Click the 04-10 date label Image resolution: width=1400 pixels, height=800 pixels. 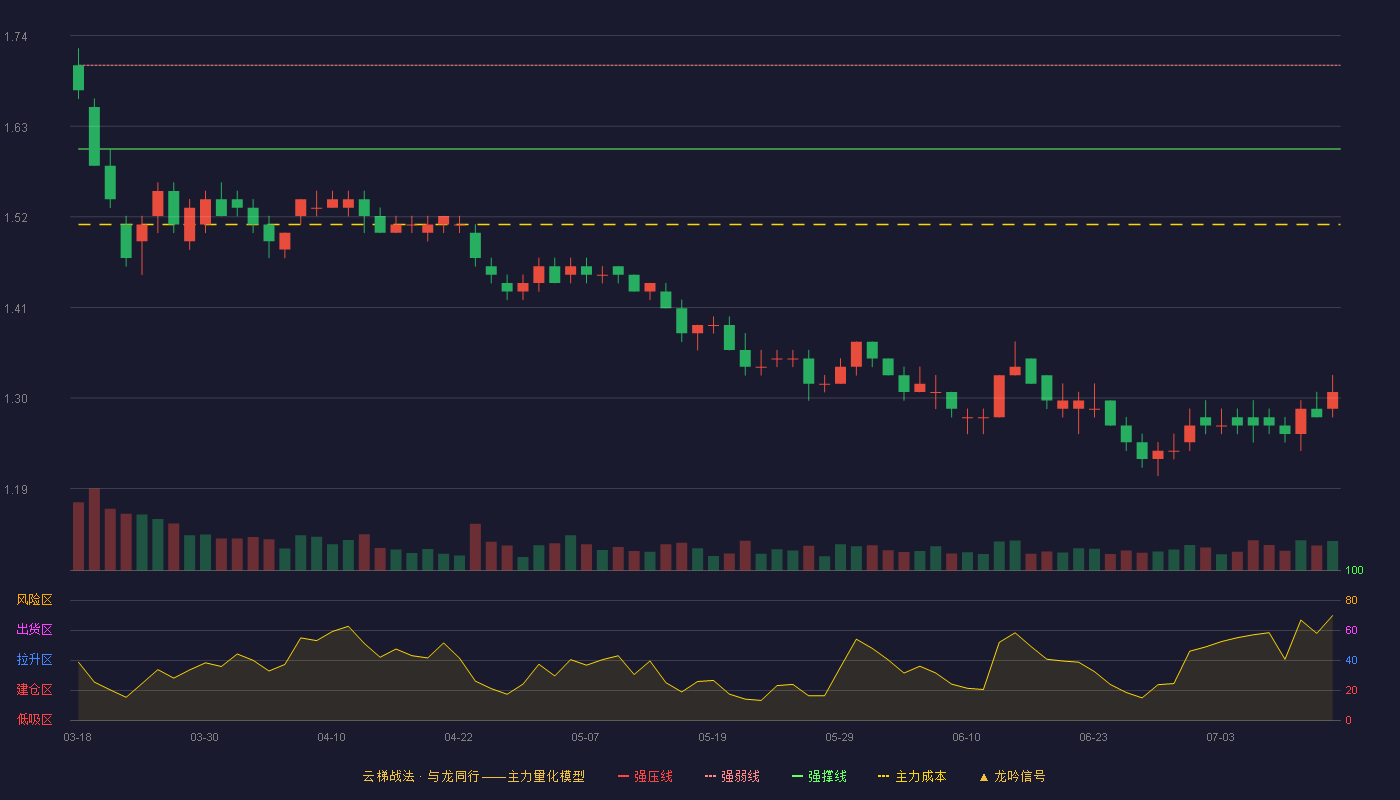[x=331, y=737]
